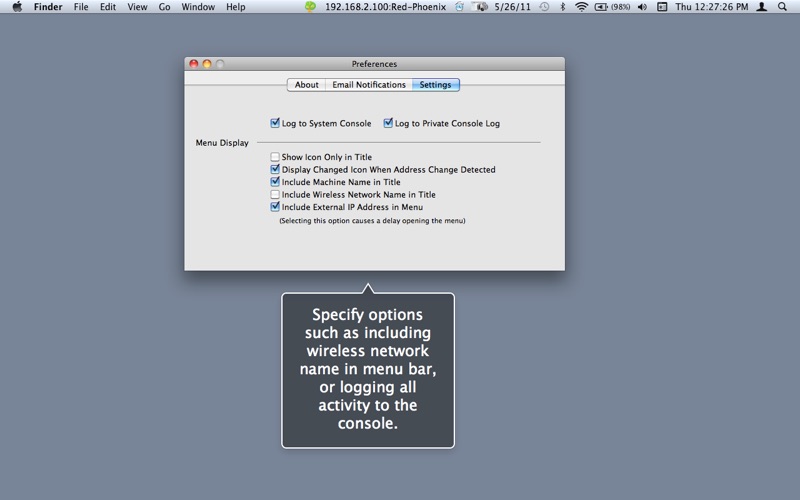Close the Preferences window with red button

(x=194, y=64)
